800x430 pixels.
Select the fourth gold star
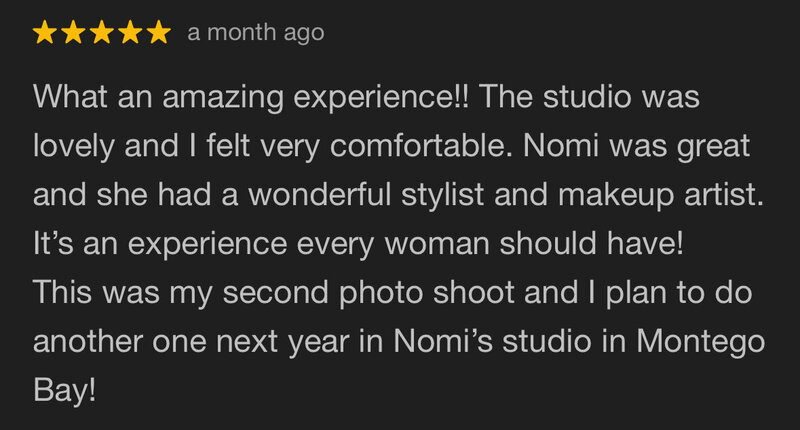pyautogui.click(x=131, y=32)
